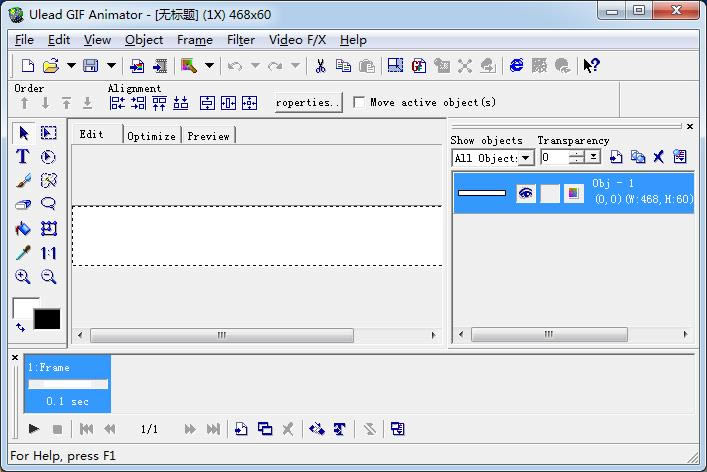Select the rectangle selection tool

pyautogui.click(x=48, y=133)
